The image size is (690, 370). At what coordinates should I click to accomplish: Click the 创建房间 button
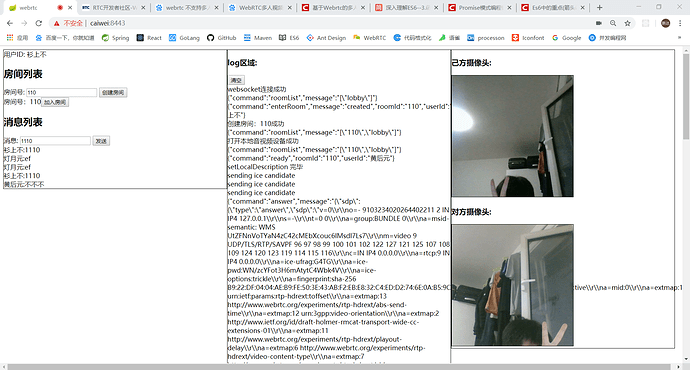click(x=113, y=92)
